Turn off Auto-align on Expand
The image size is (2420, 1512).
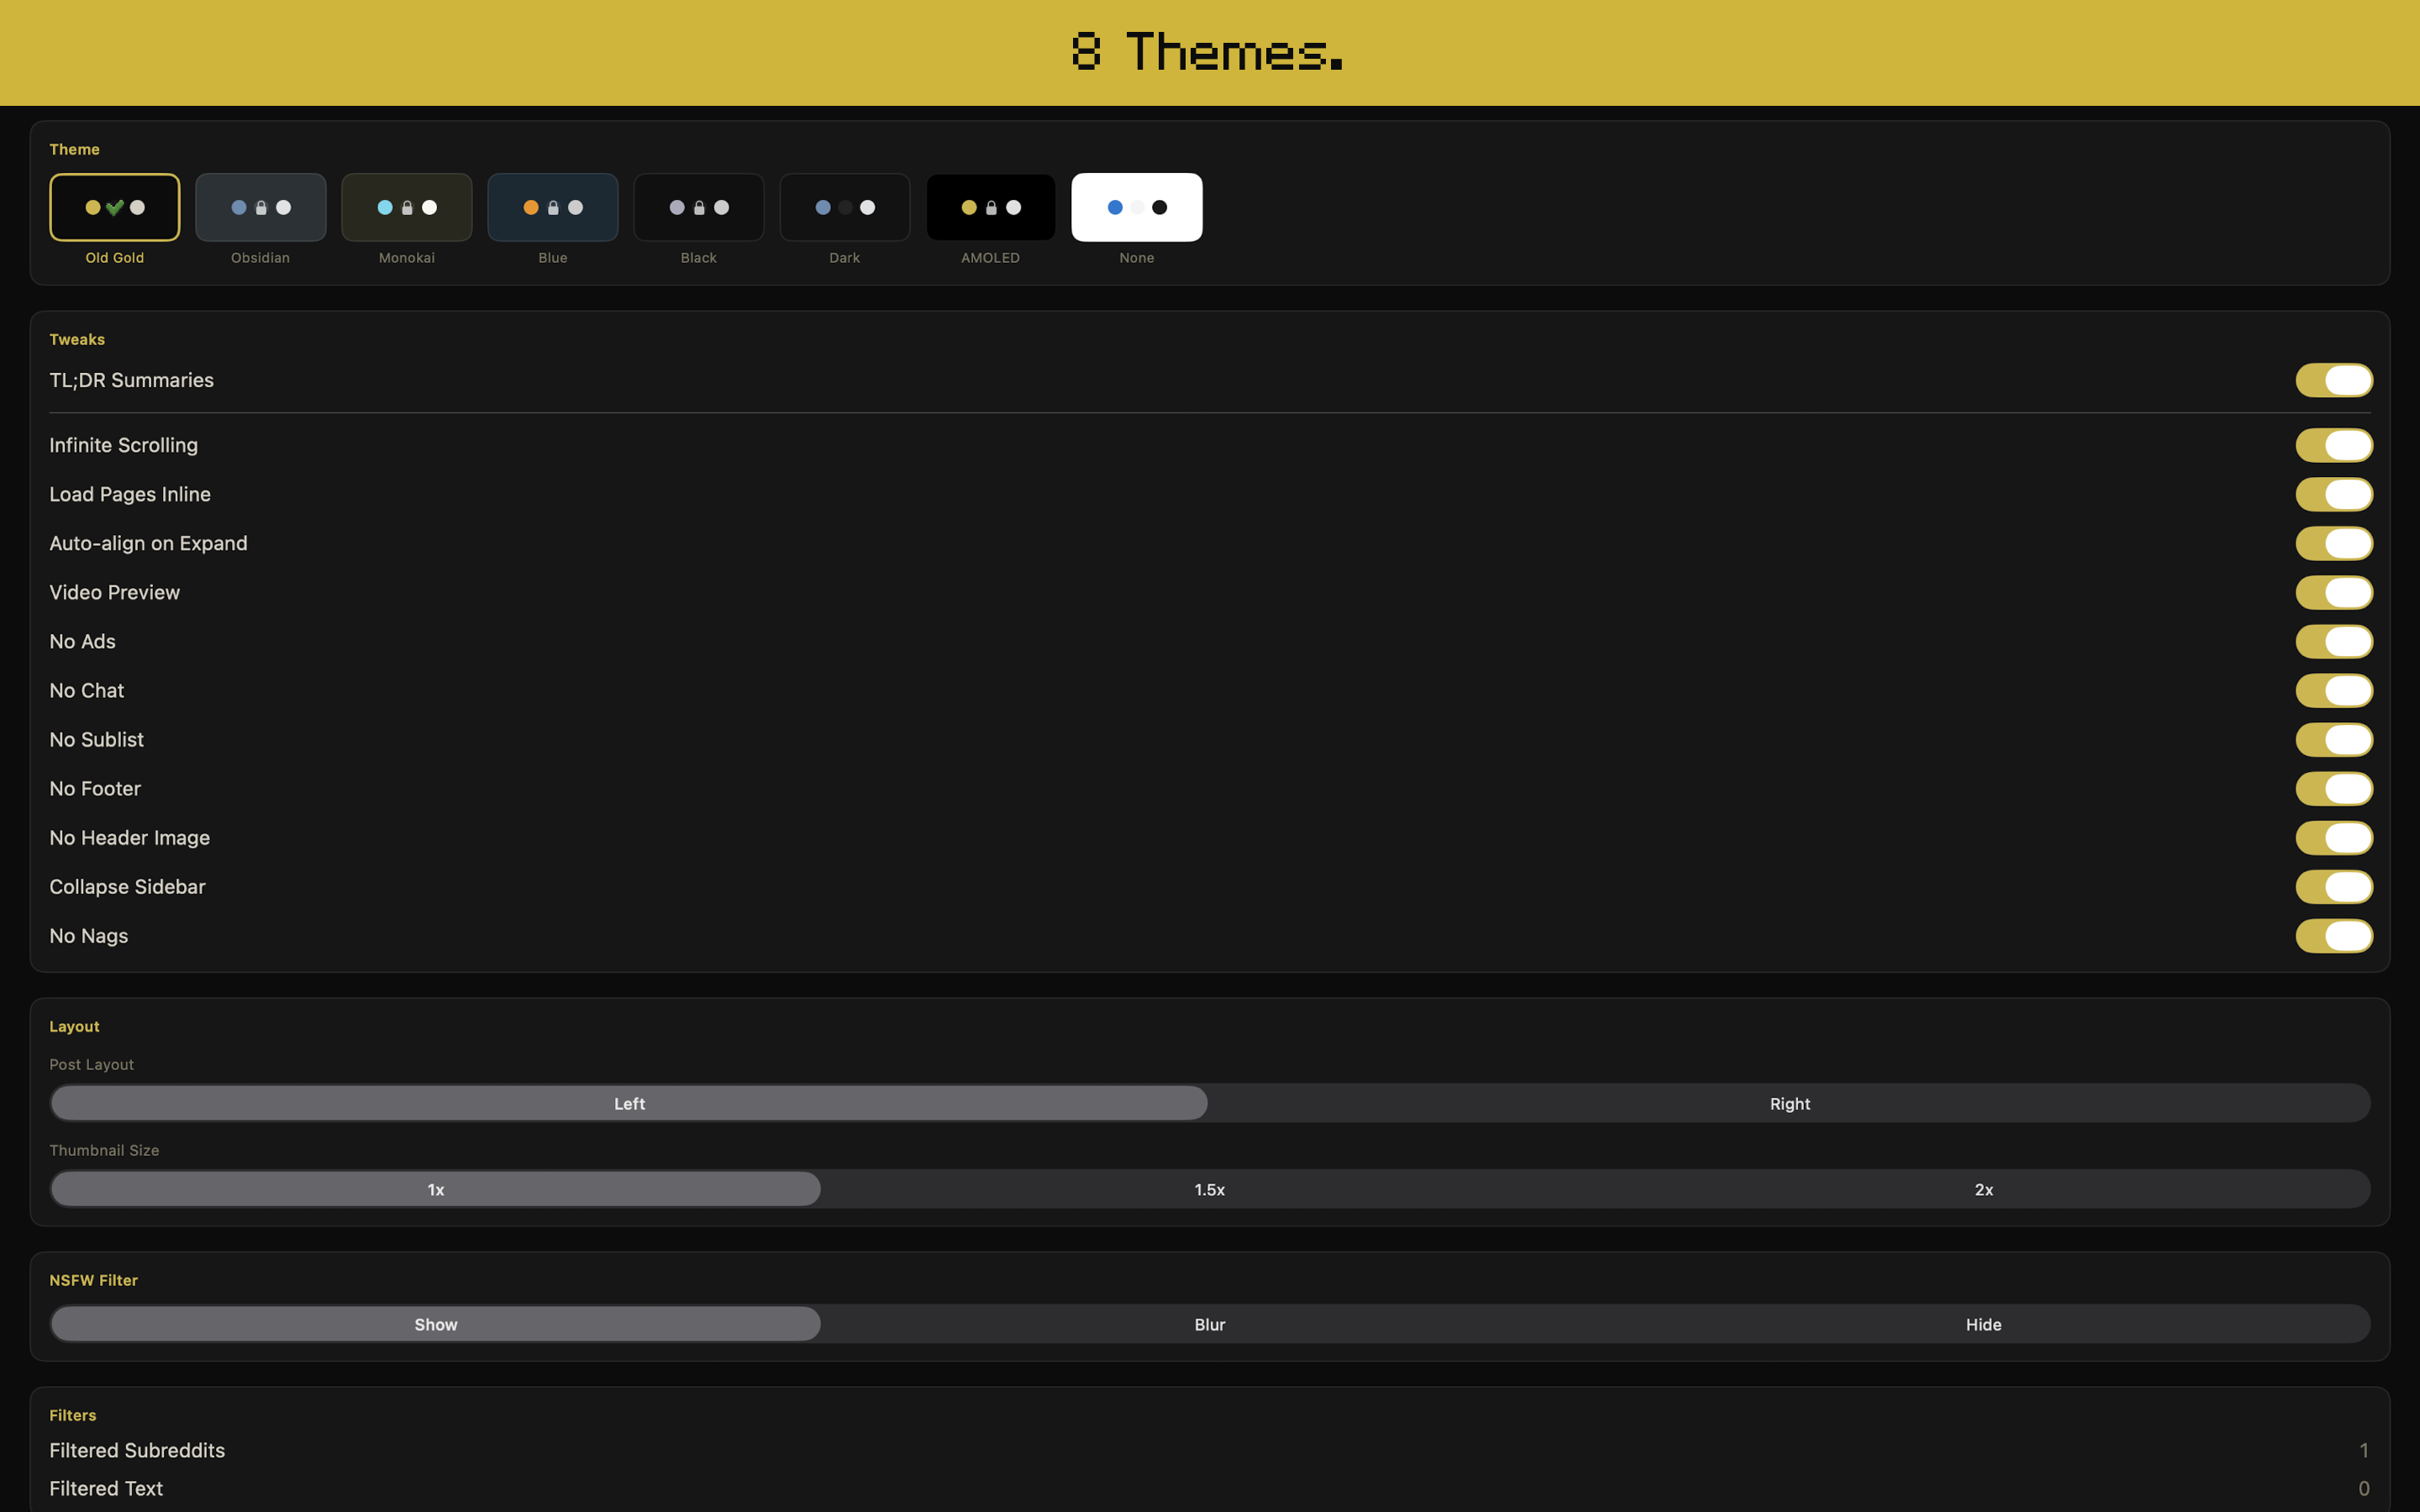[2334, 543]
